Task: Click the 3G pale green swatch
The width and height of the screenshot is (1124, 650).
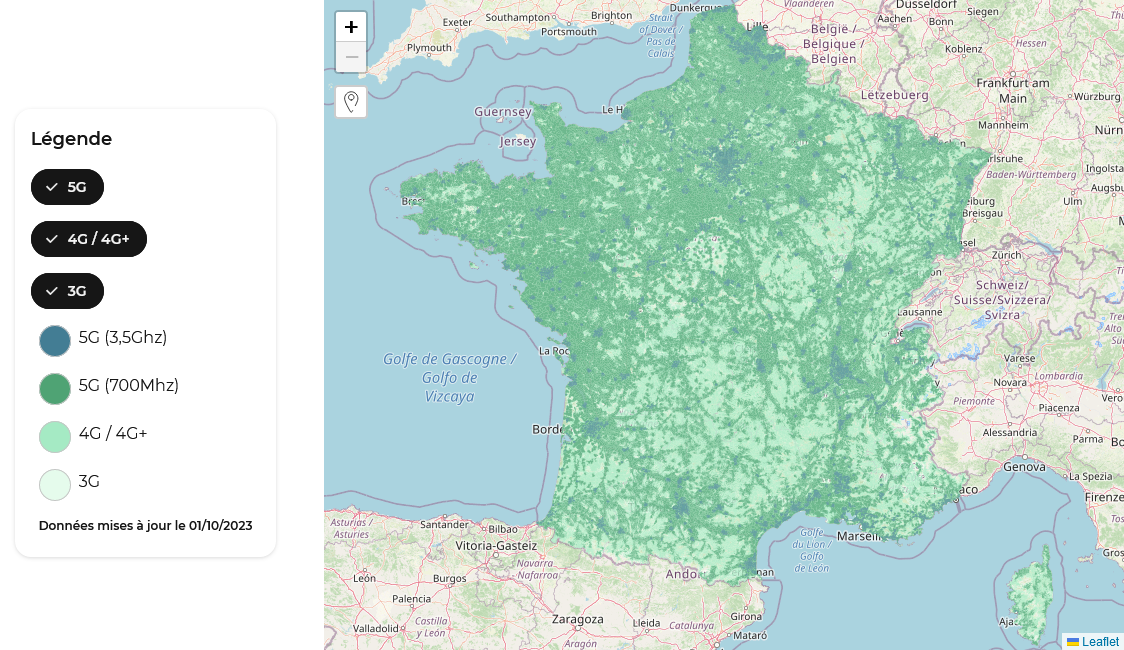Action: 55,485
